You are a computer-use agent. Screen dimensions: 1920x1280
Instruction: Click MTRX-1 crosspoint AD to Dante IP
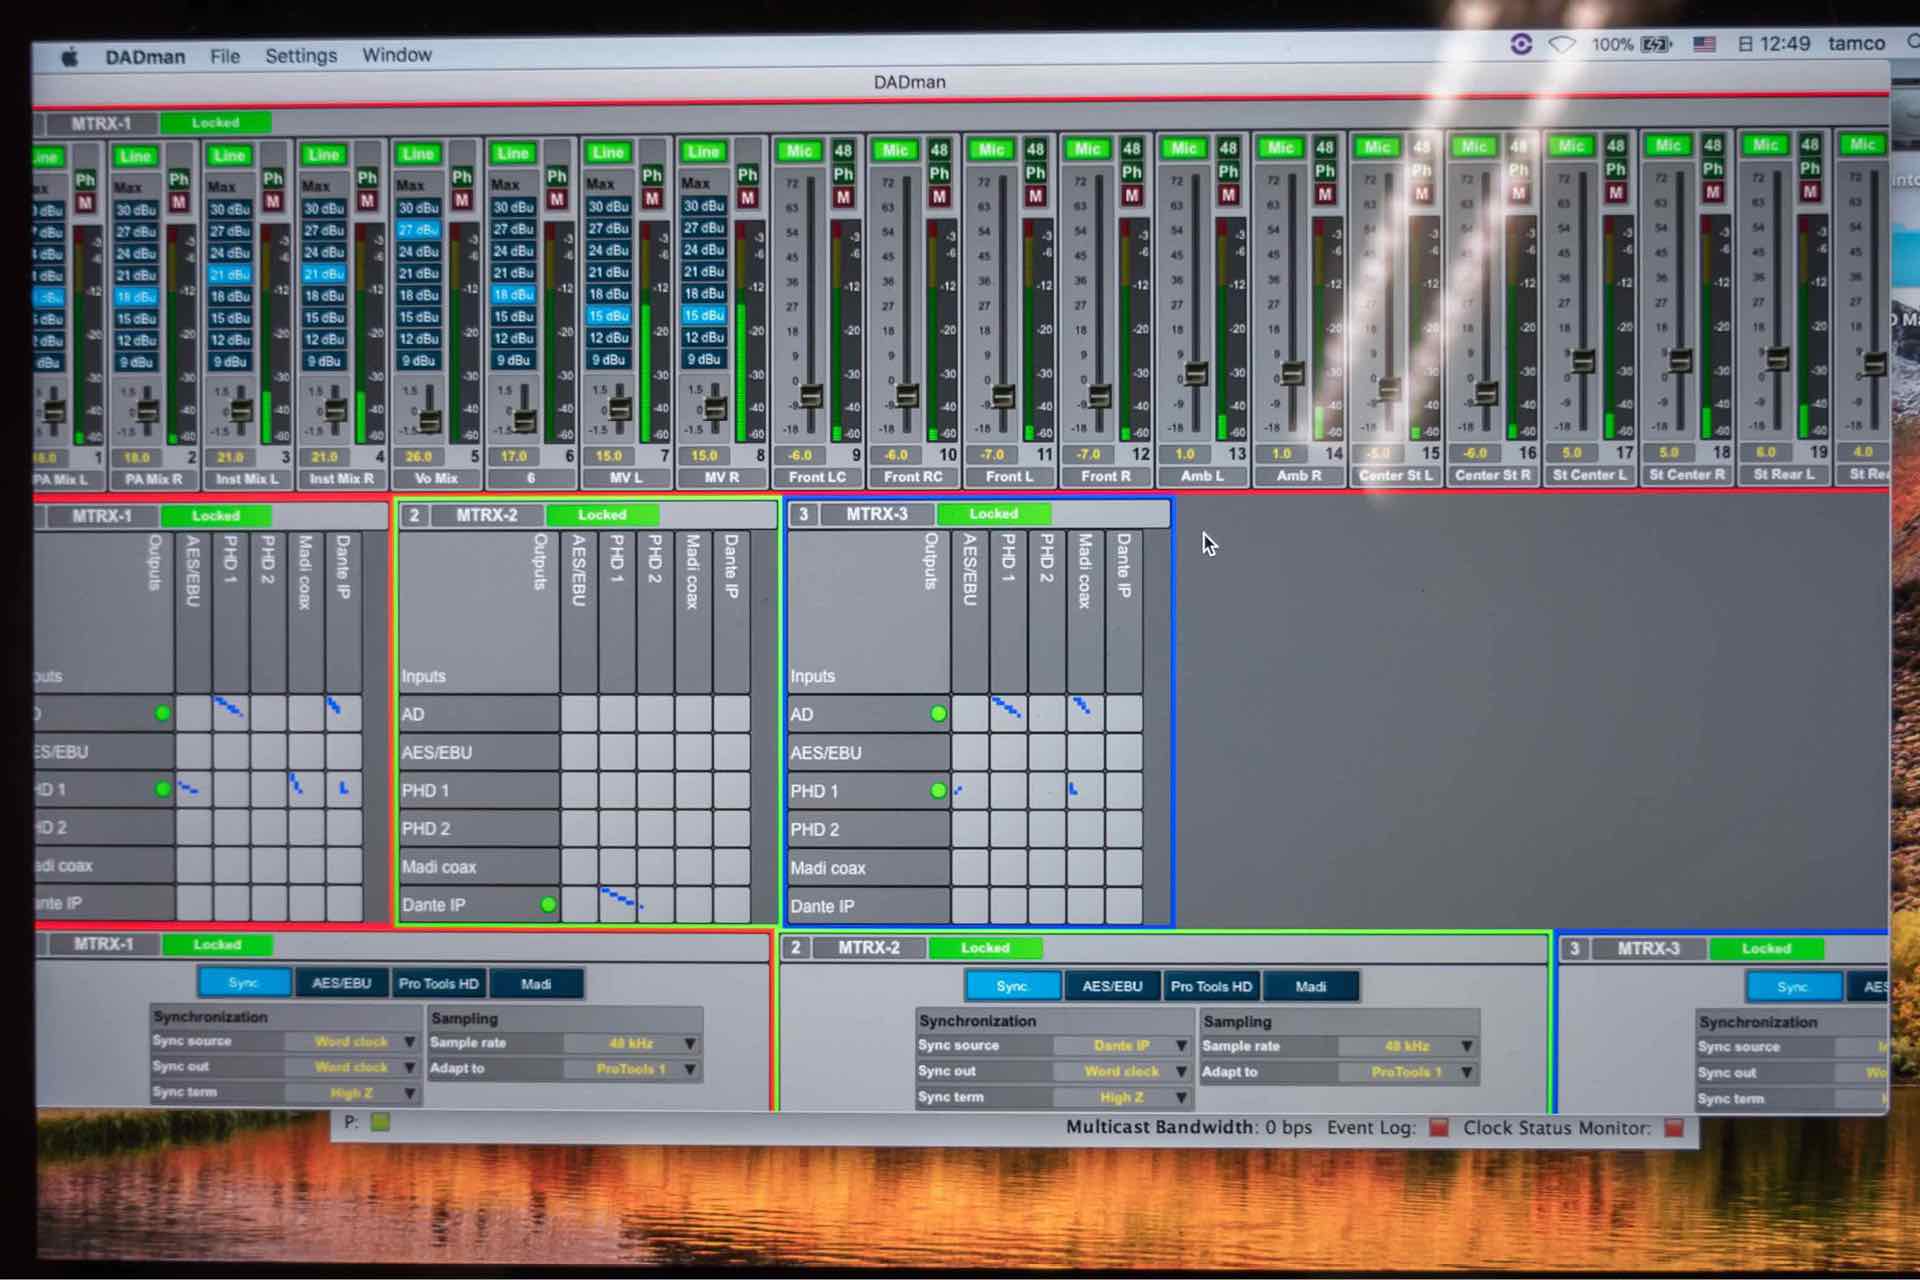pos(343,713)
